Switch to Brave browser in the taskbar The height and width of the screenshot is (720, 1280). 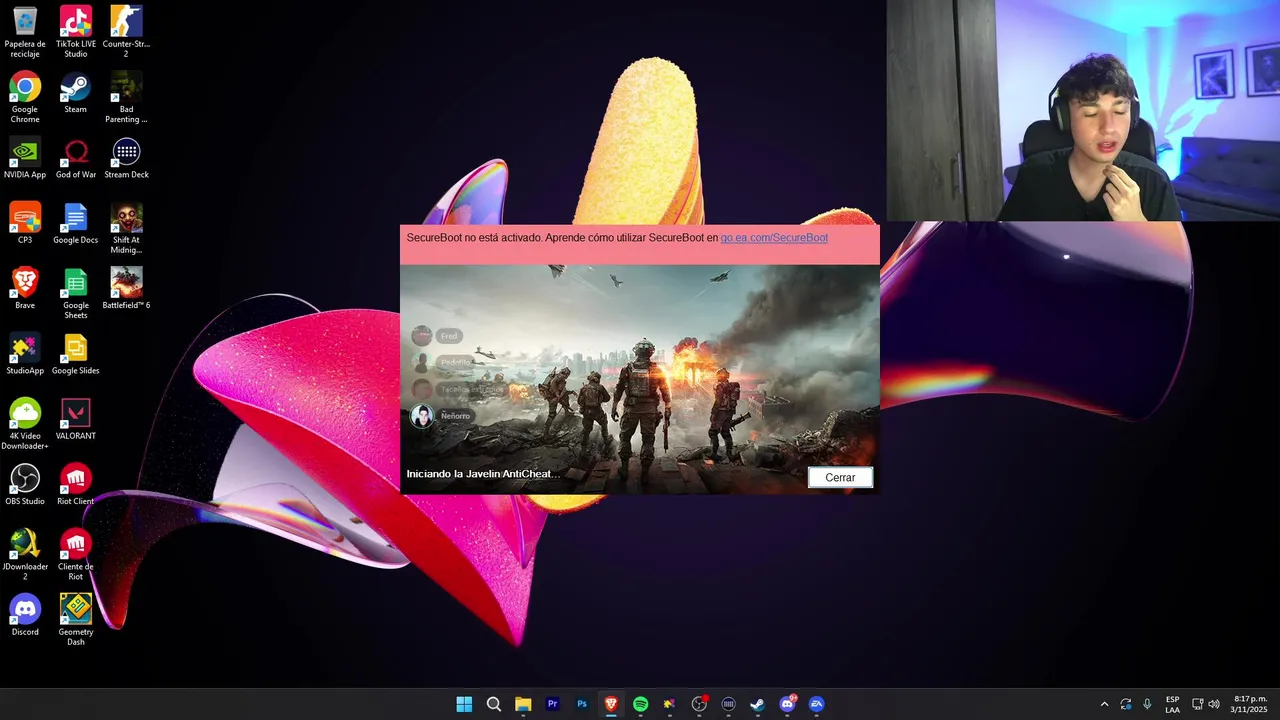click(611, 704)
